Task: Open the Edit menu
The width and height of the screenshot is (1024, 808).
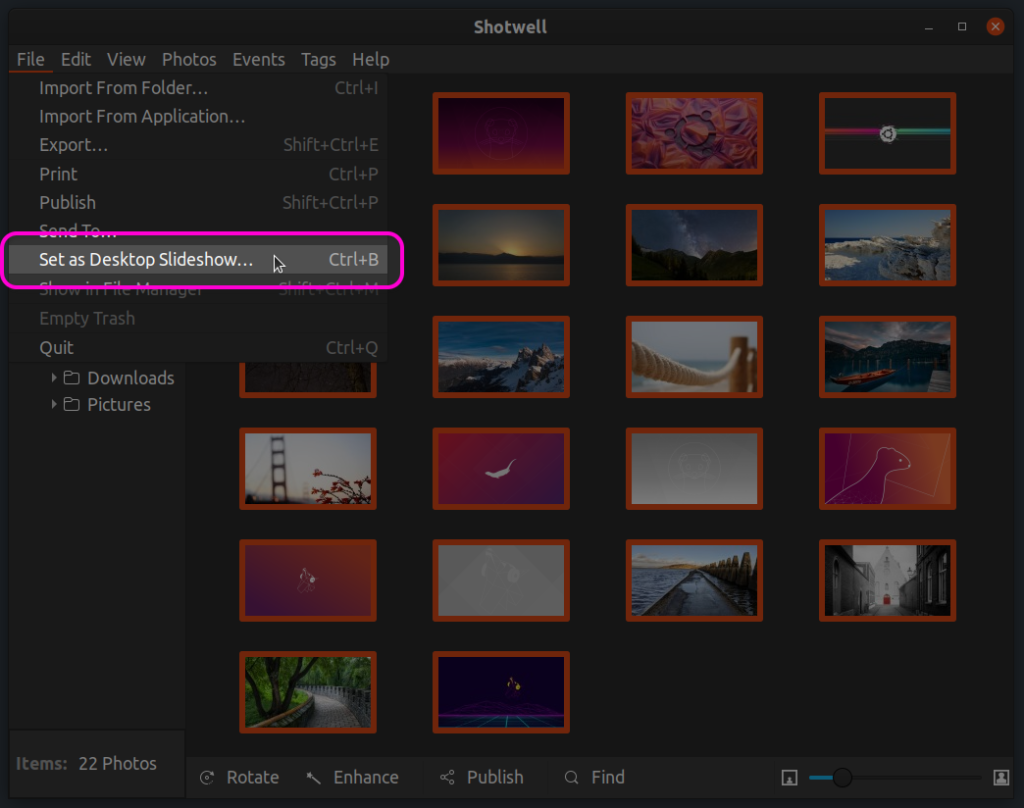Action: click(76, 59)
